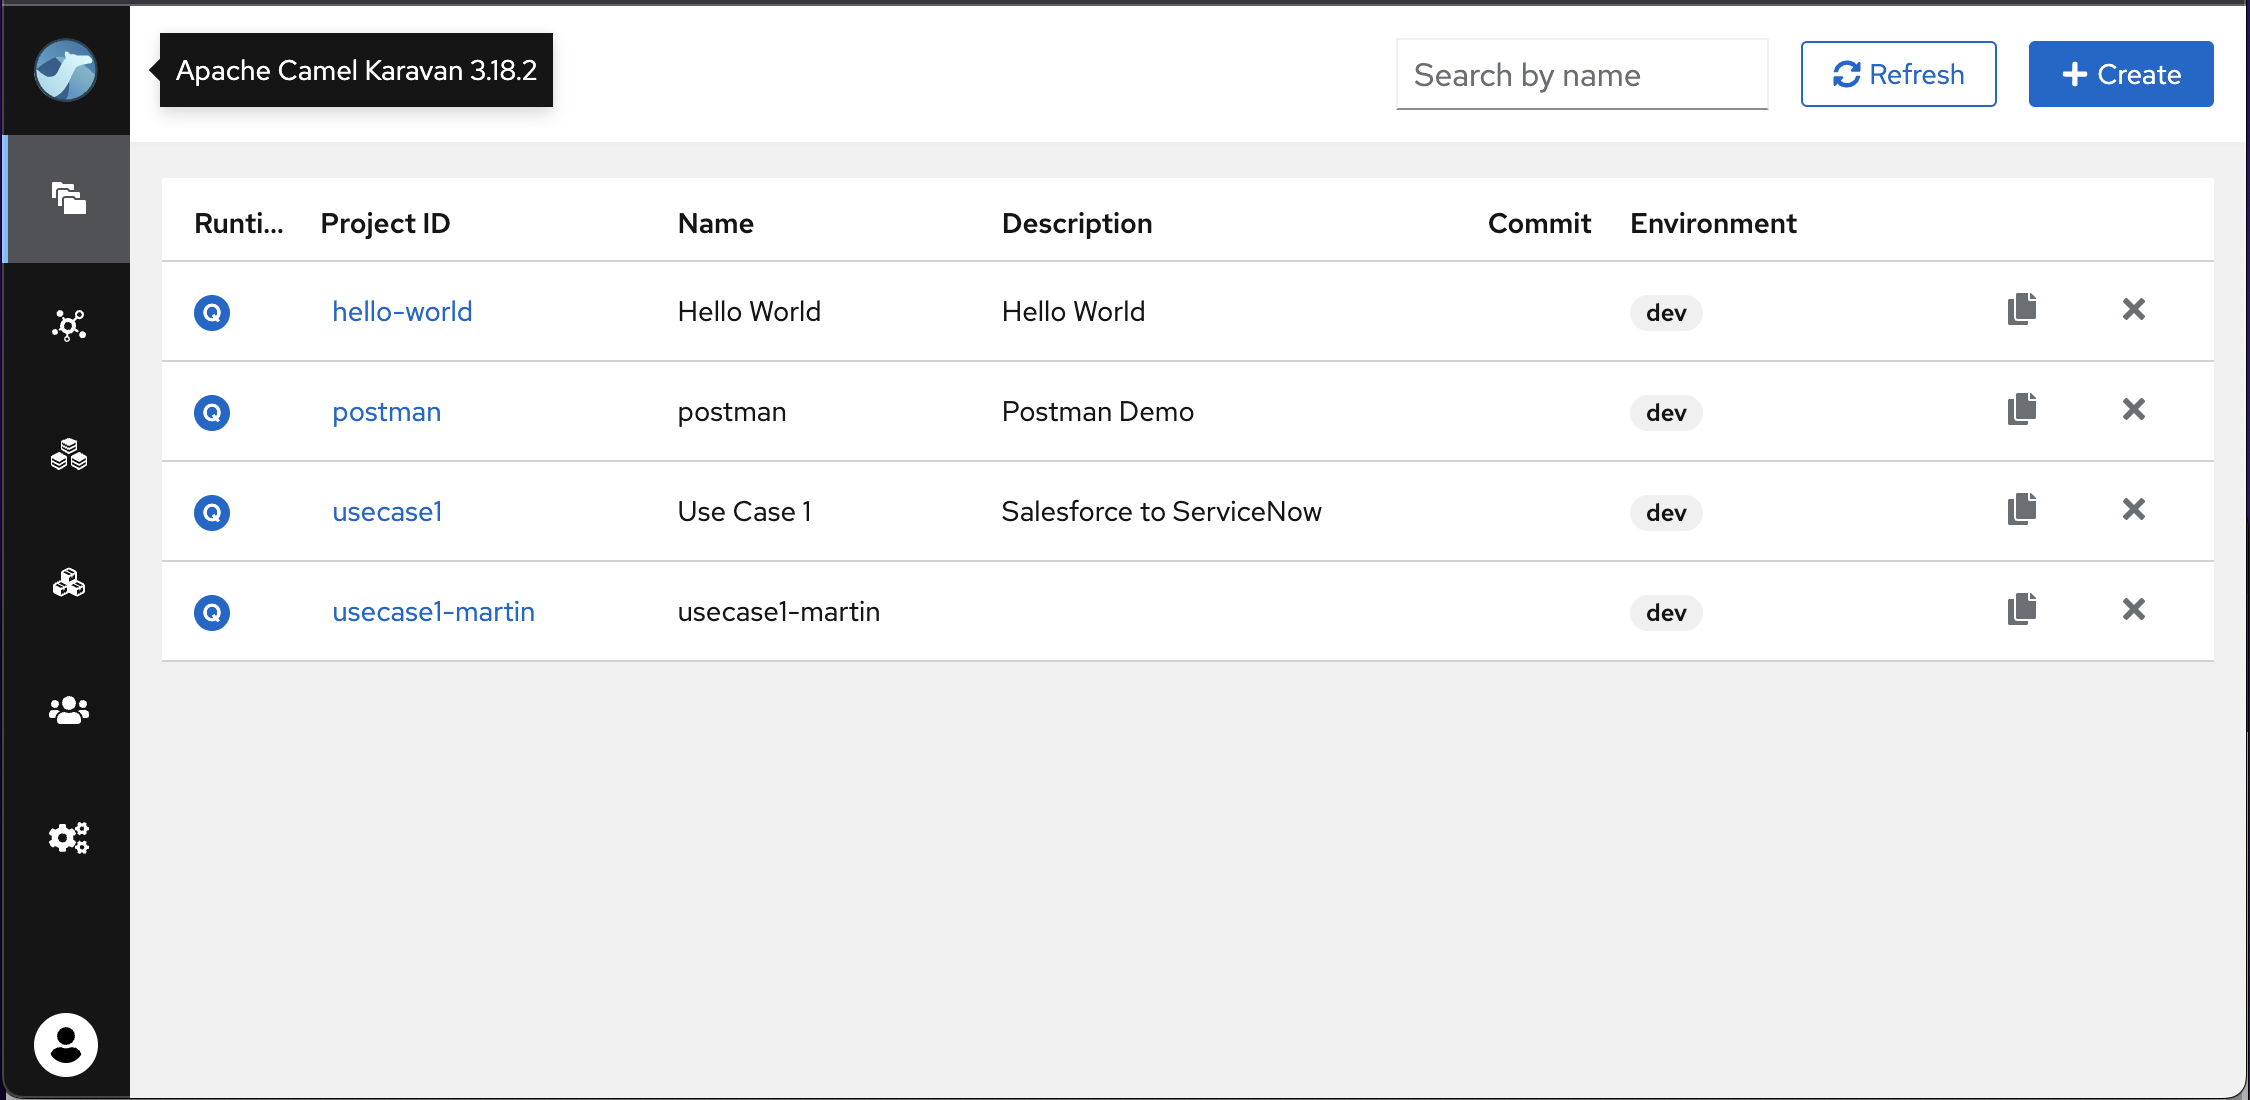Click the Refresh button

point(1898,74)
